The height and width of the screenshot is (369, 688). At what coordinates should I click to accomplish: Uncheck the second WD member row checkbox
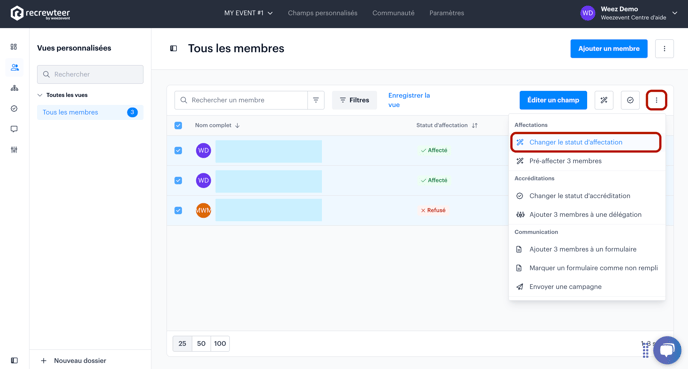click(x=178, y=180)
